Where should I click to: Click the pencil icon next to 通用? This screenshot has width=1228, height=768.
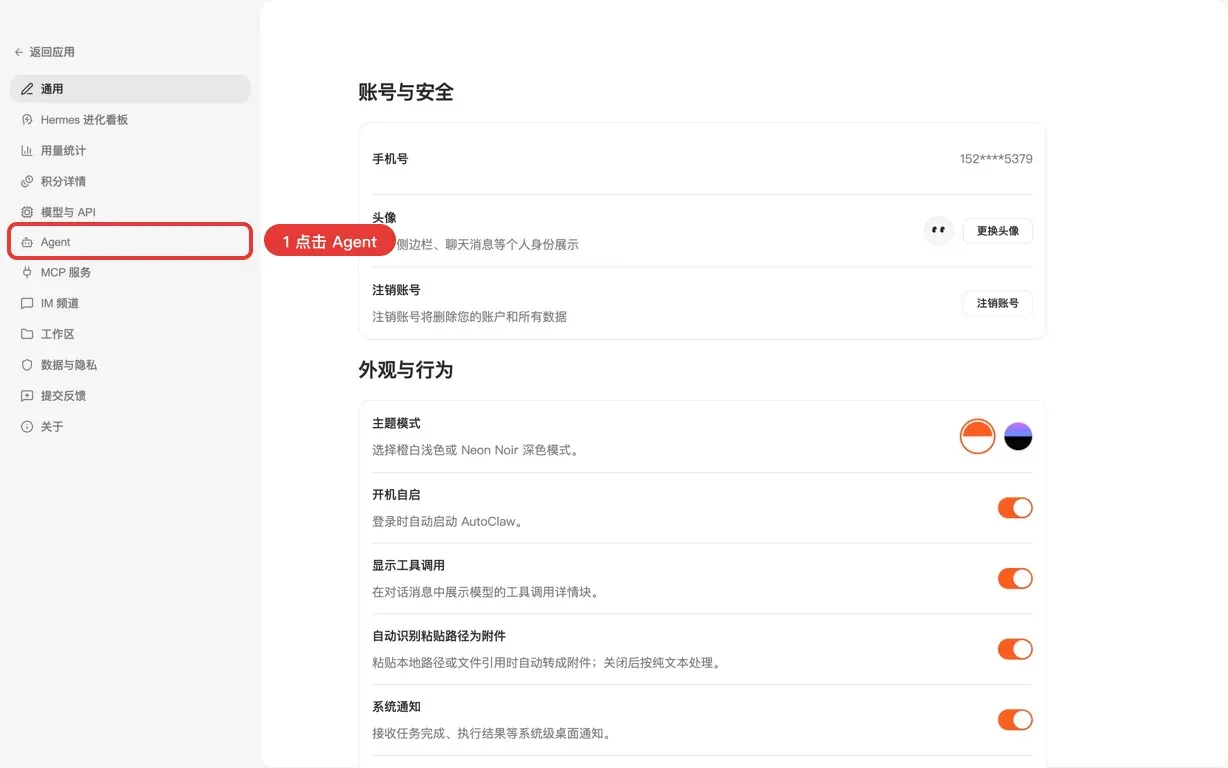[27, 89]
